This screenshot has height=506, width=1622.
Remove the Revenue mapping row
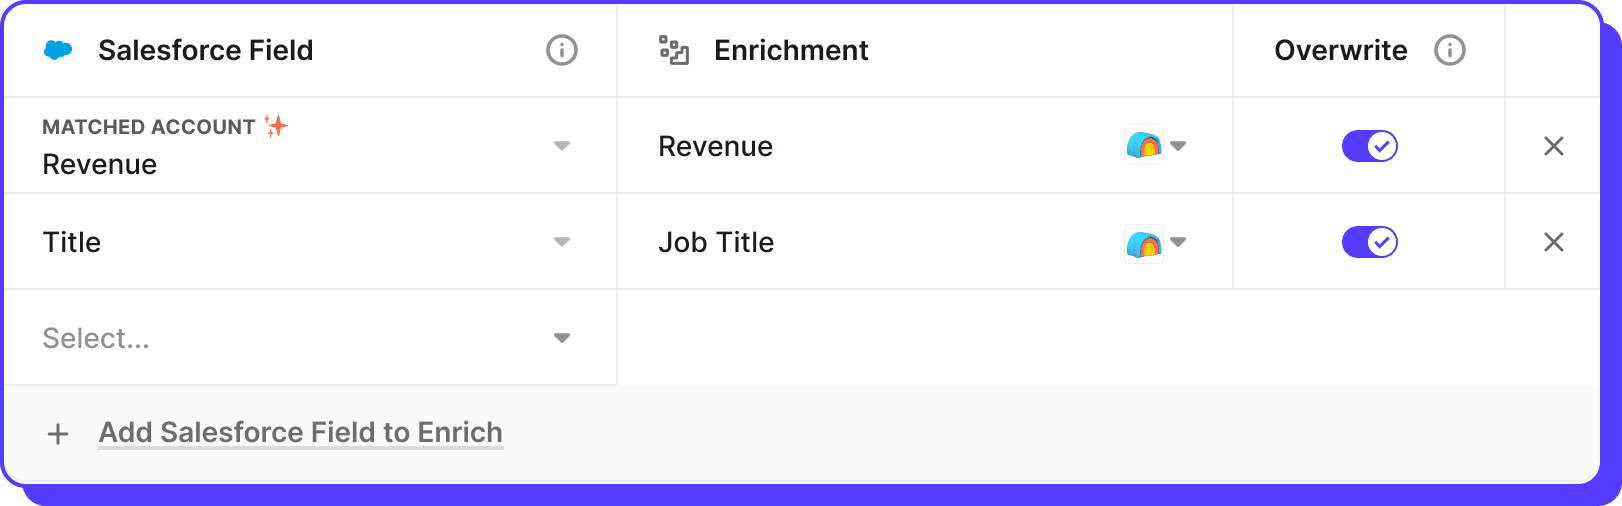1554,146
